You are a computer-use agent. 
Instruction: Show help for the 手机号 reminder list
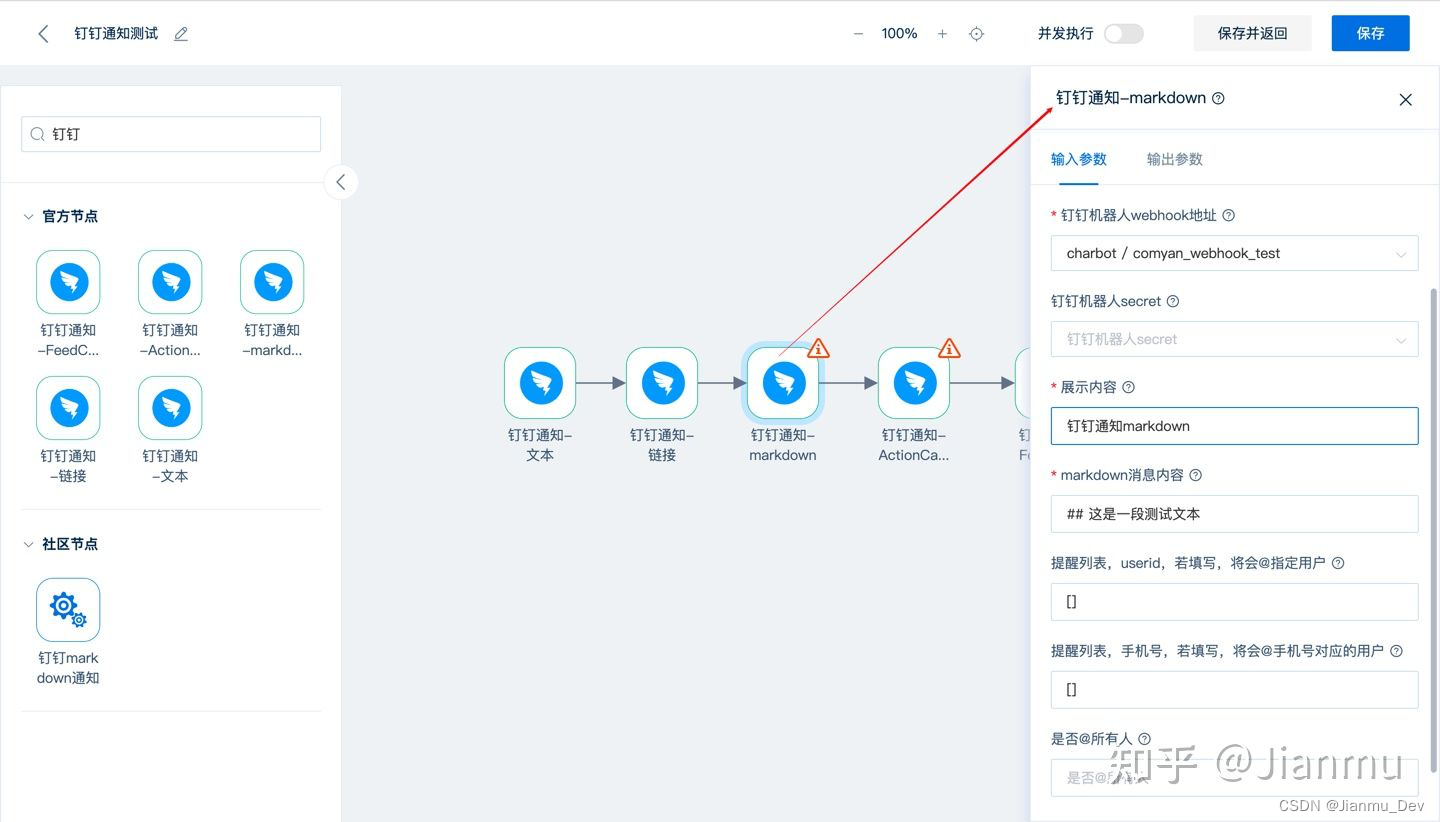(1397, 651)
